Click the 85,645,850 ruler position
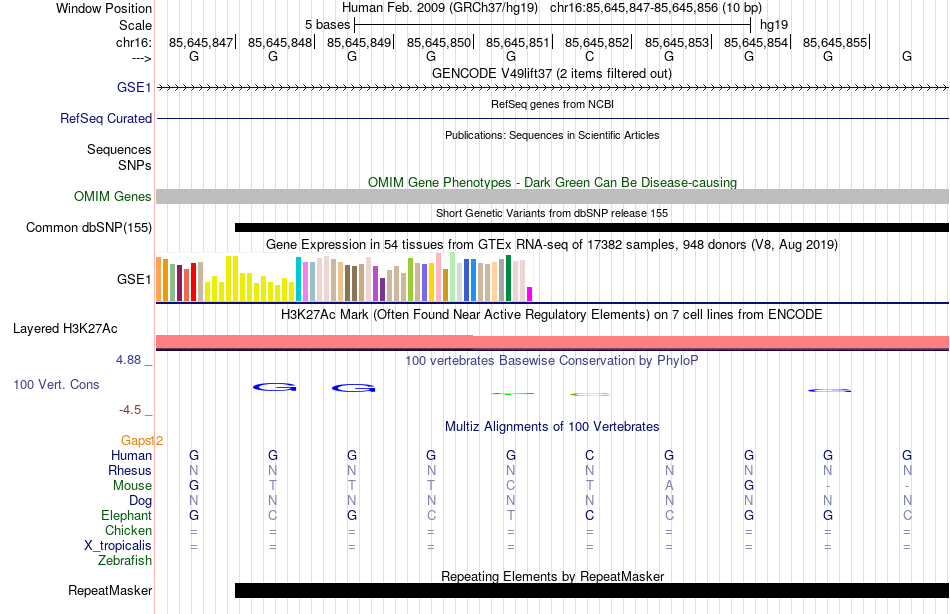This screenshot has width=950, height=614. (439, 42)
